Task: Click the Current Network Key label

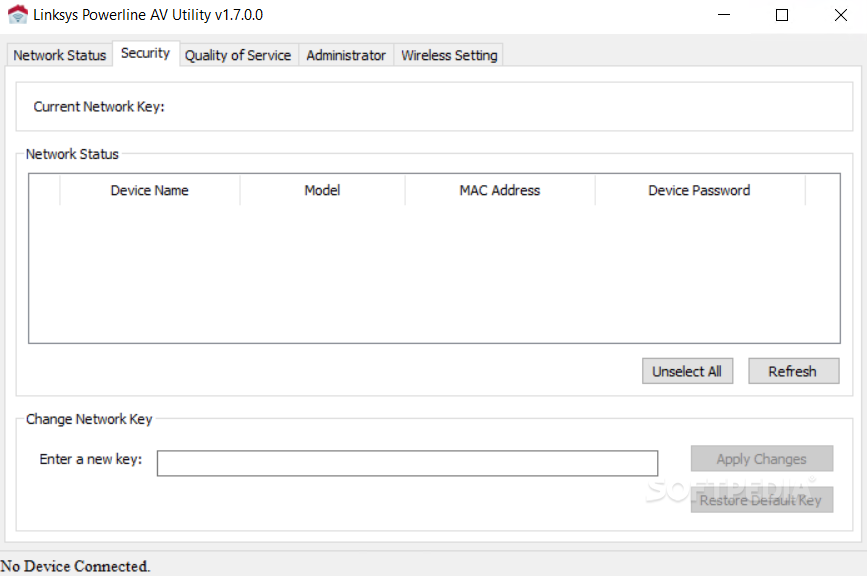Action: pos(99,107)
